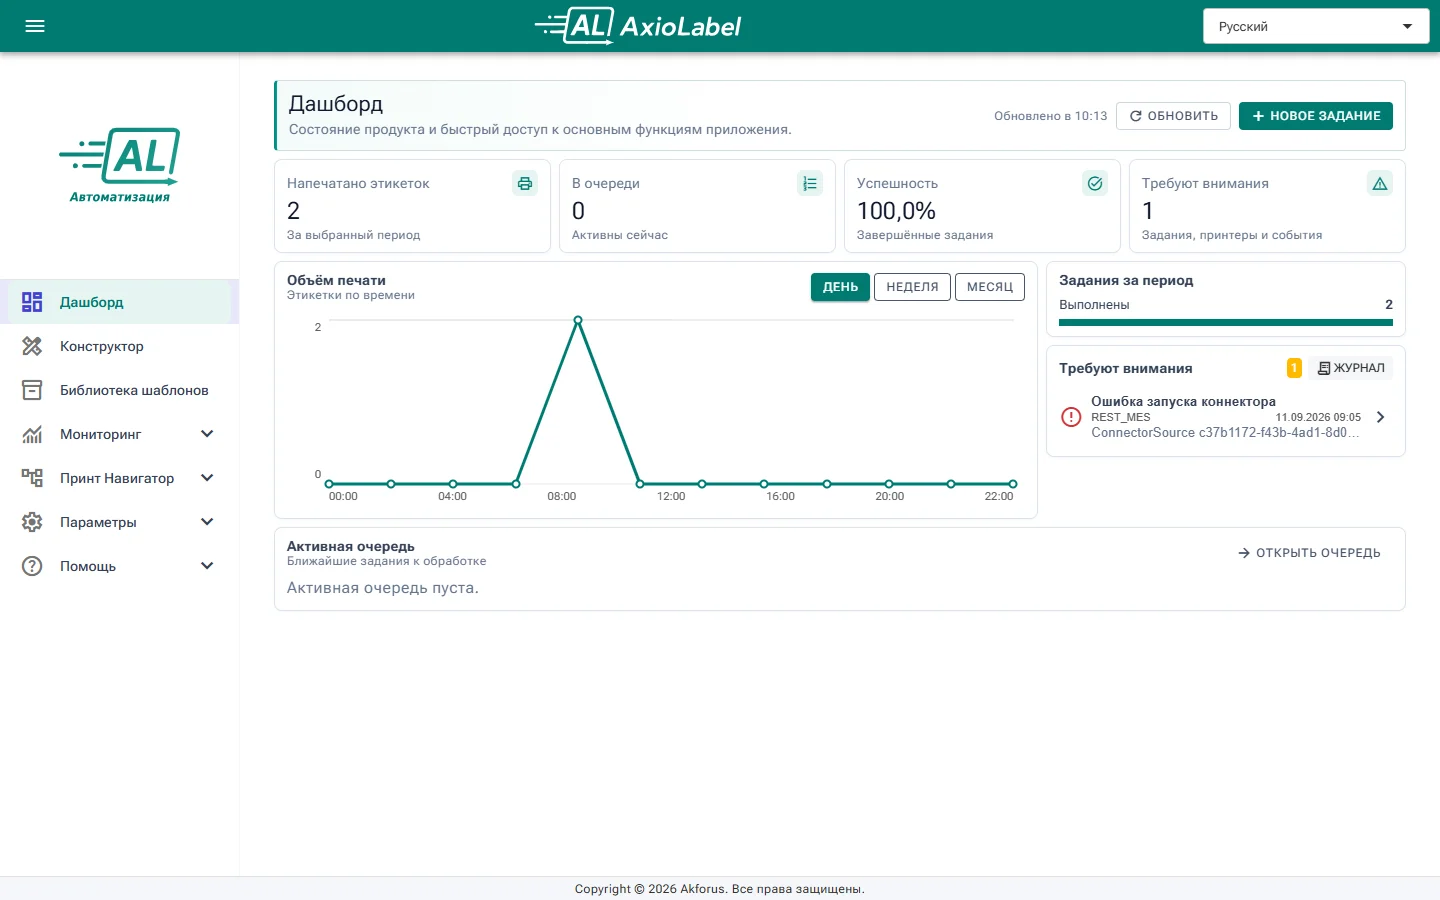The image size is (1440, 900).
Task: Click the Помощь question mark icon
Action: click(32, 566)
